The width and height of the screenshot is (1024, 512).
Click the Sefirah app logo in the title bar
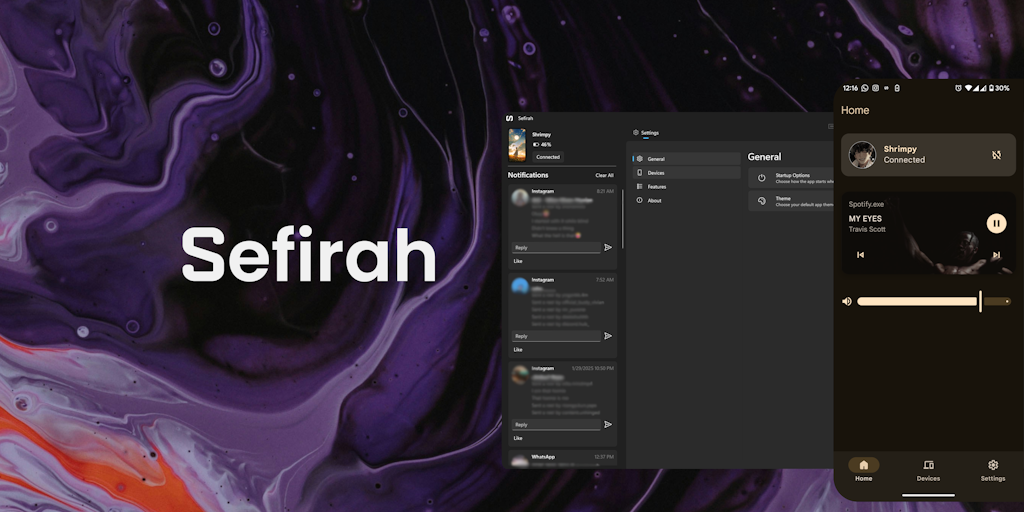click(509, 118)
